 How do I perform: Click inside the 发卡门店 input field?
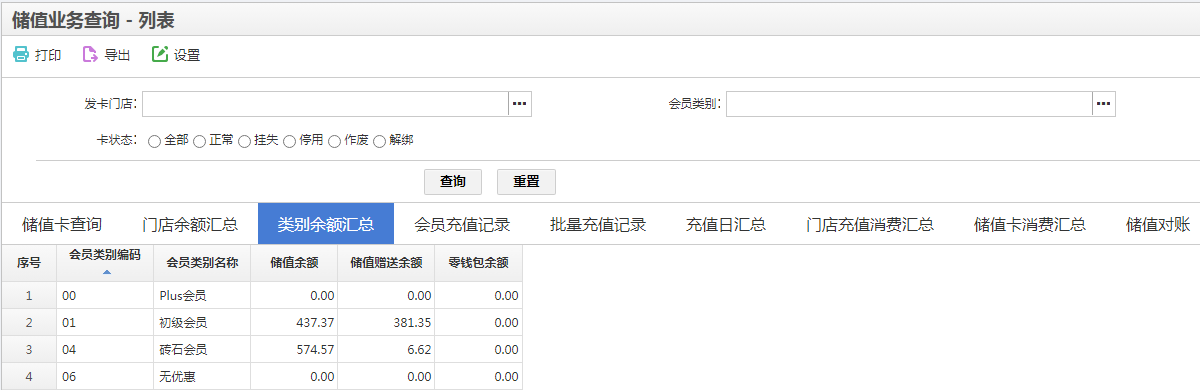(325, 104)
